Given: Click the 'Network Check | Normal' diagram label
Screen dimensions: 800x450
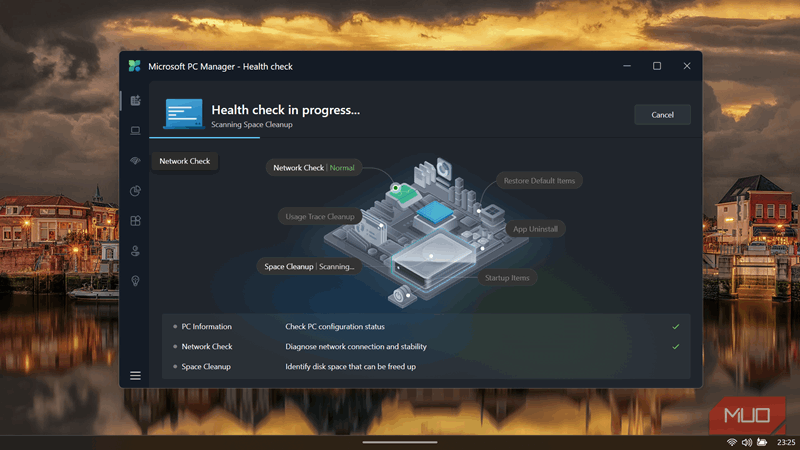Looking at the screenshot, I should (314, 168).
